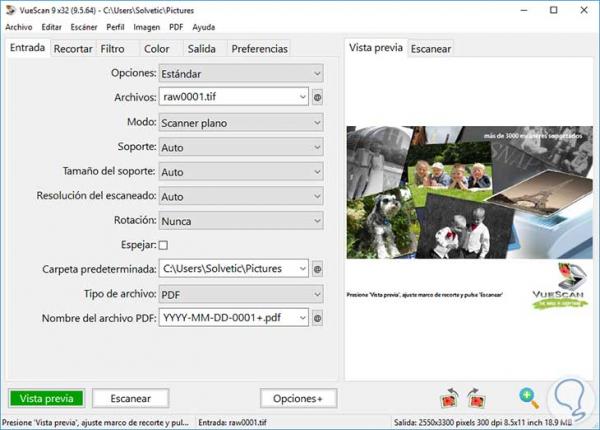The width and height of the screenshot is (600, 430).
Task: Open the Tamaño del soporte dropdown
Action: click(x=241, y=172)
